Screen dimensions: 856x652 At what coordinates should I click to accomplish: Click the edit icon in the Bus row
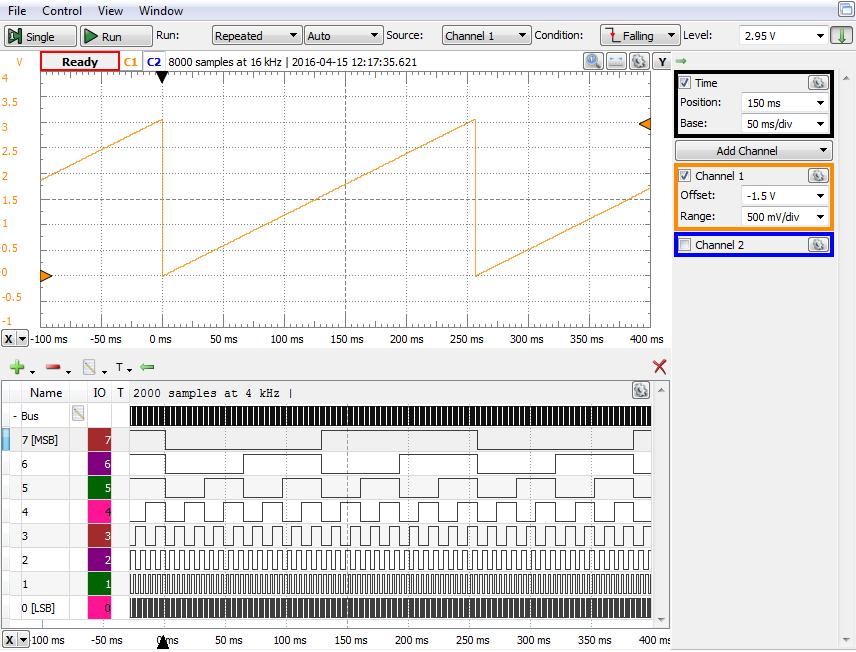[x=78, y=413]
